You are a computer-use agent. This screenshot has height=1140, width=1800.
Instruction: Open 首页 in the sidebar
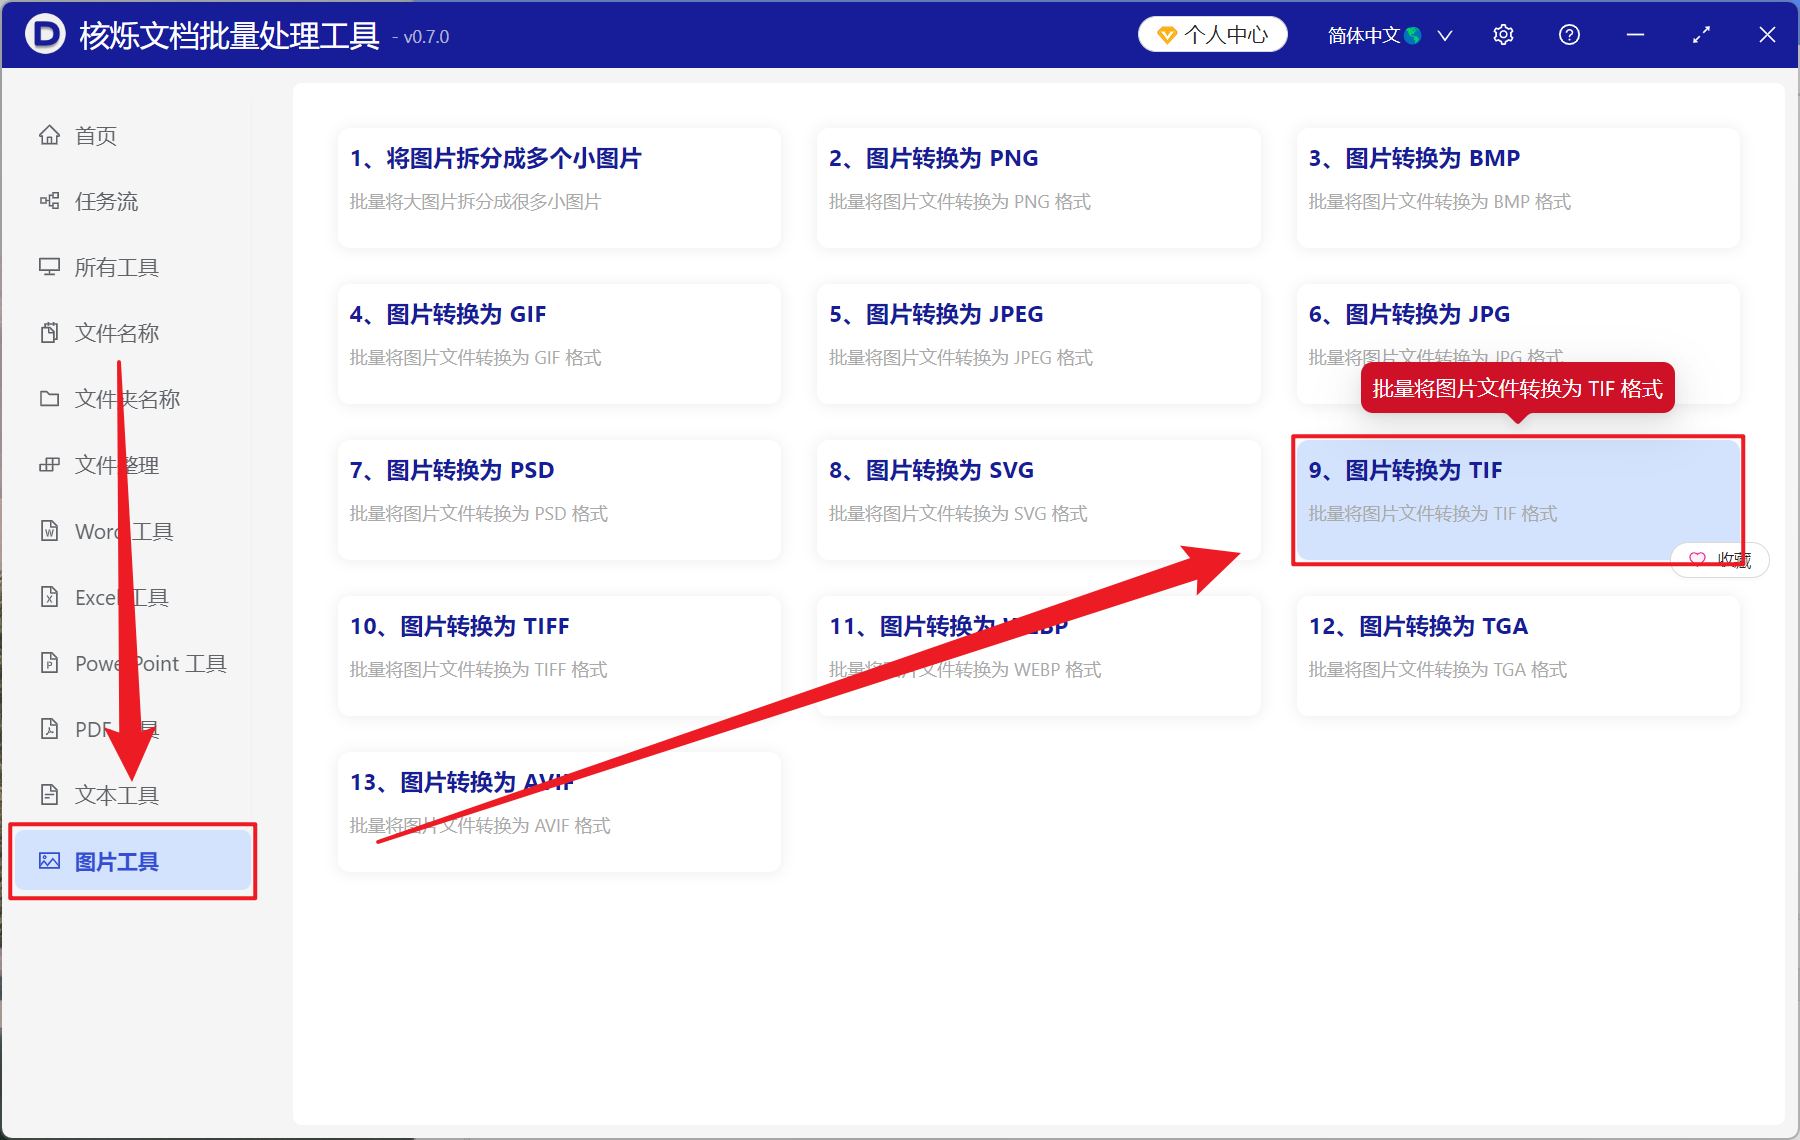pos(131,135)
